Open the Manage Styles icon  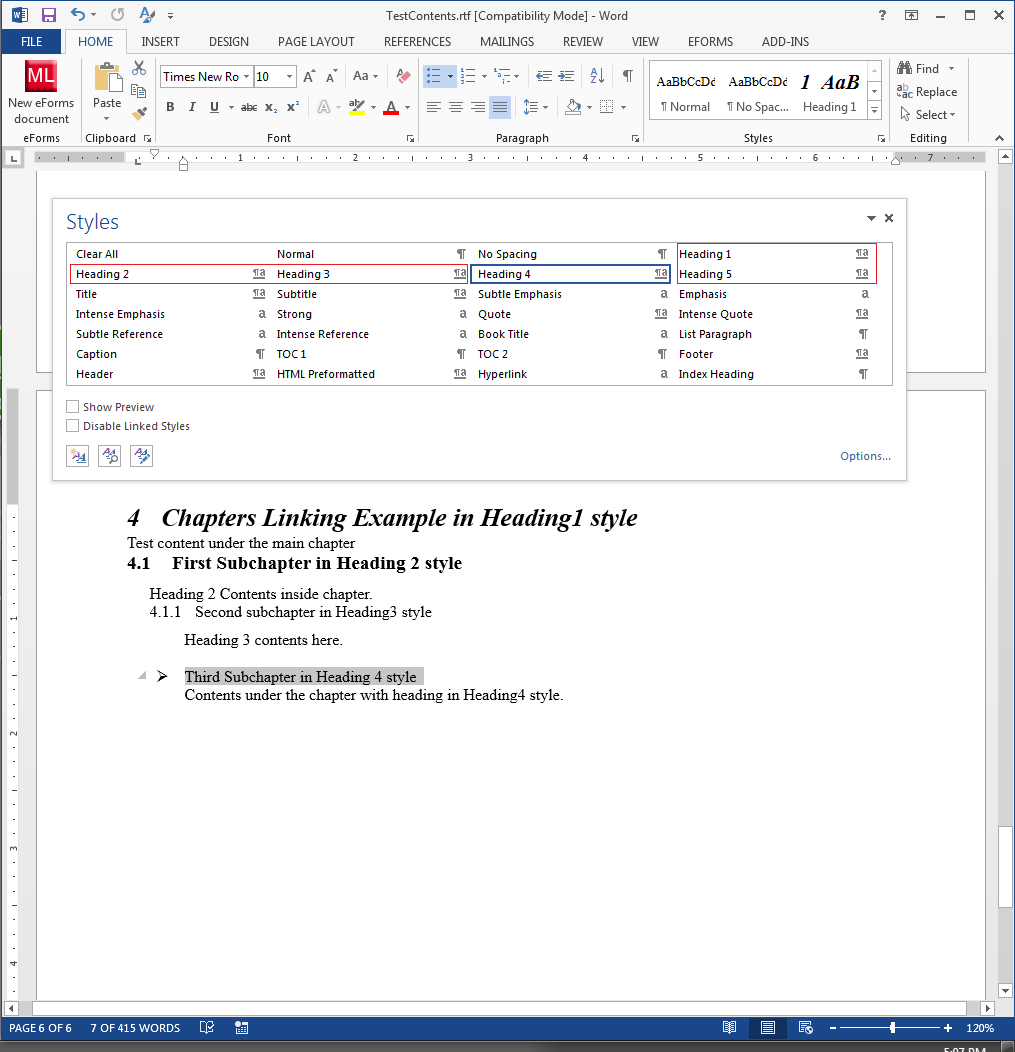[141, 456]
